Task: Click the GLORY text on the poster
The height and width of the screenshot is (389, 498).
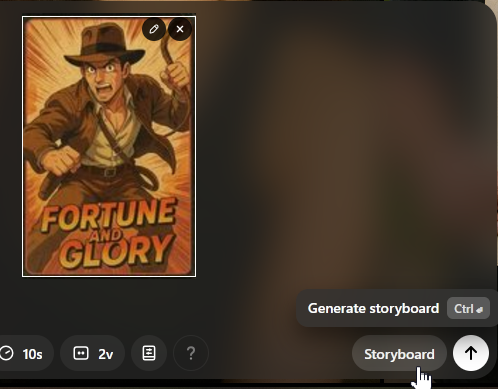Action: point(117,251)
